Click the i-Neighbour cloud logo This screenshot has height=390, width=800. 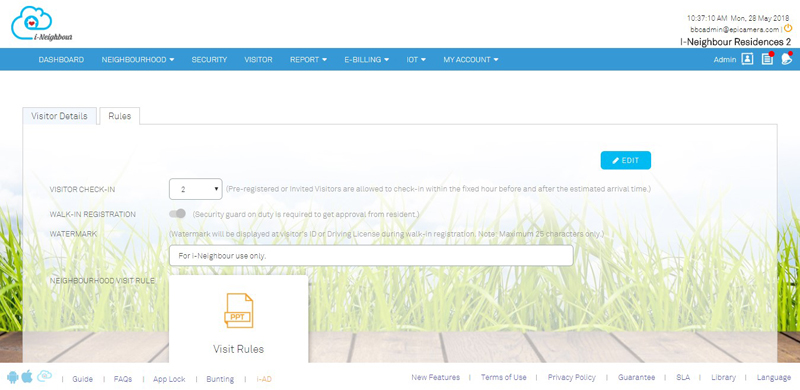coord(41,24)
